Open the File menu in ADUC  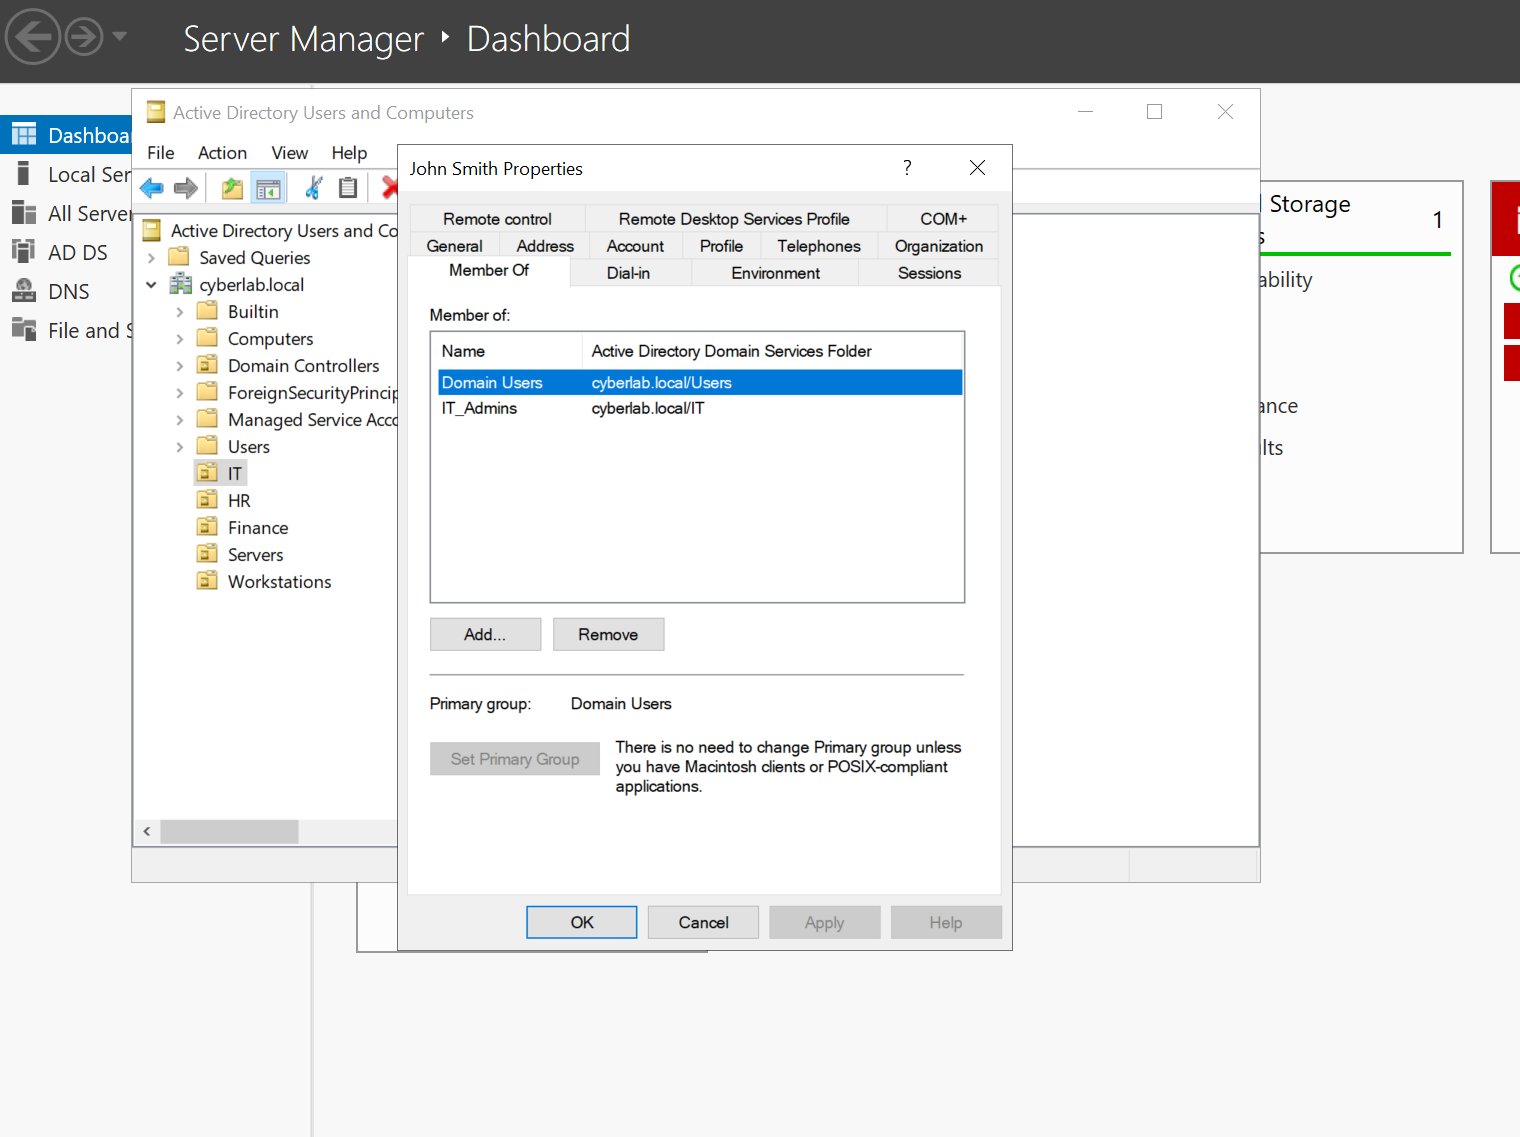(x=161, y=153)
